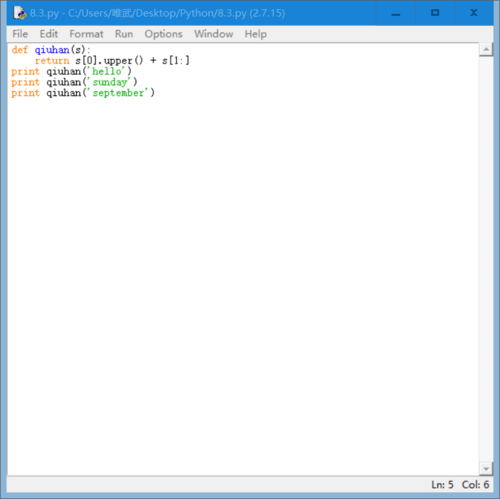Minimize the IDLE editor window

pos(396,13)
